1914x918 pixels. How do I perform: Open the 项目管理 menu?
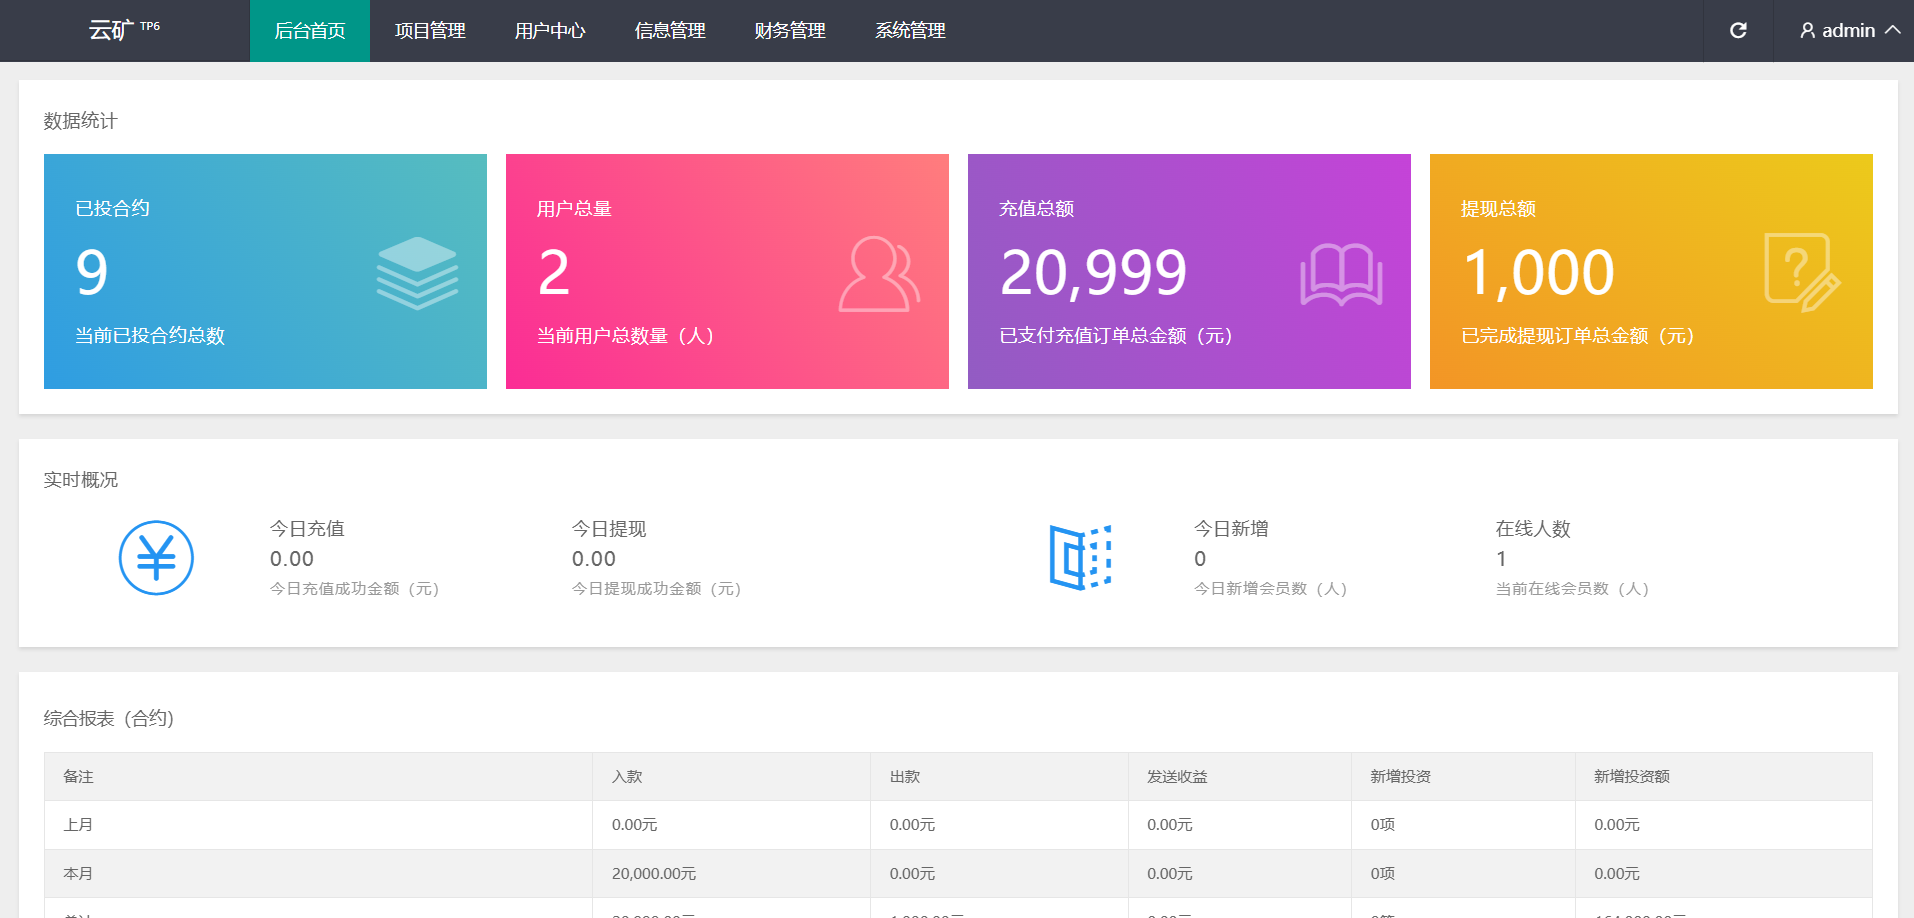pyautogui.click(x=430, y=31)
